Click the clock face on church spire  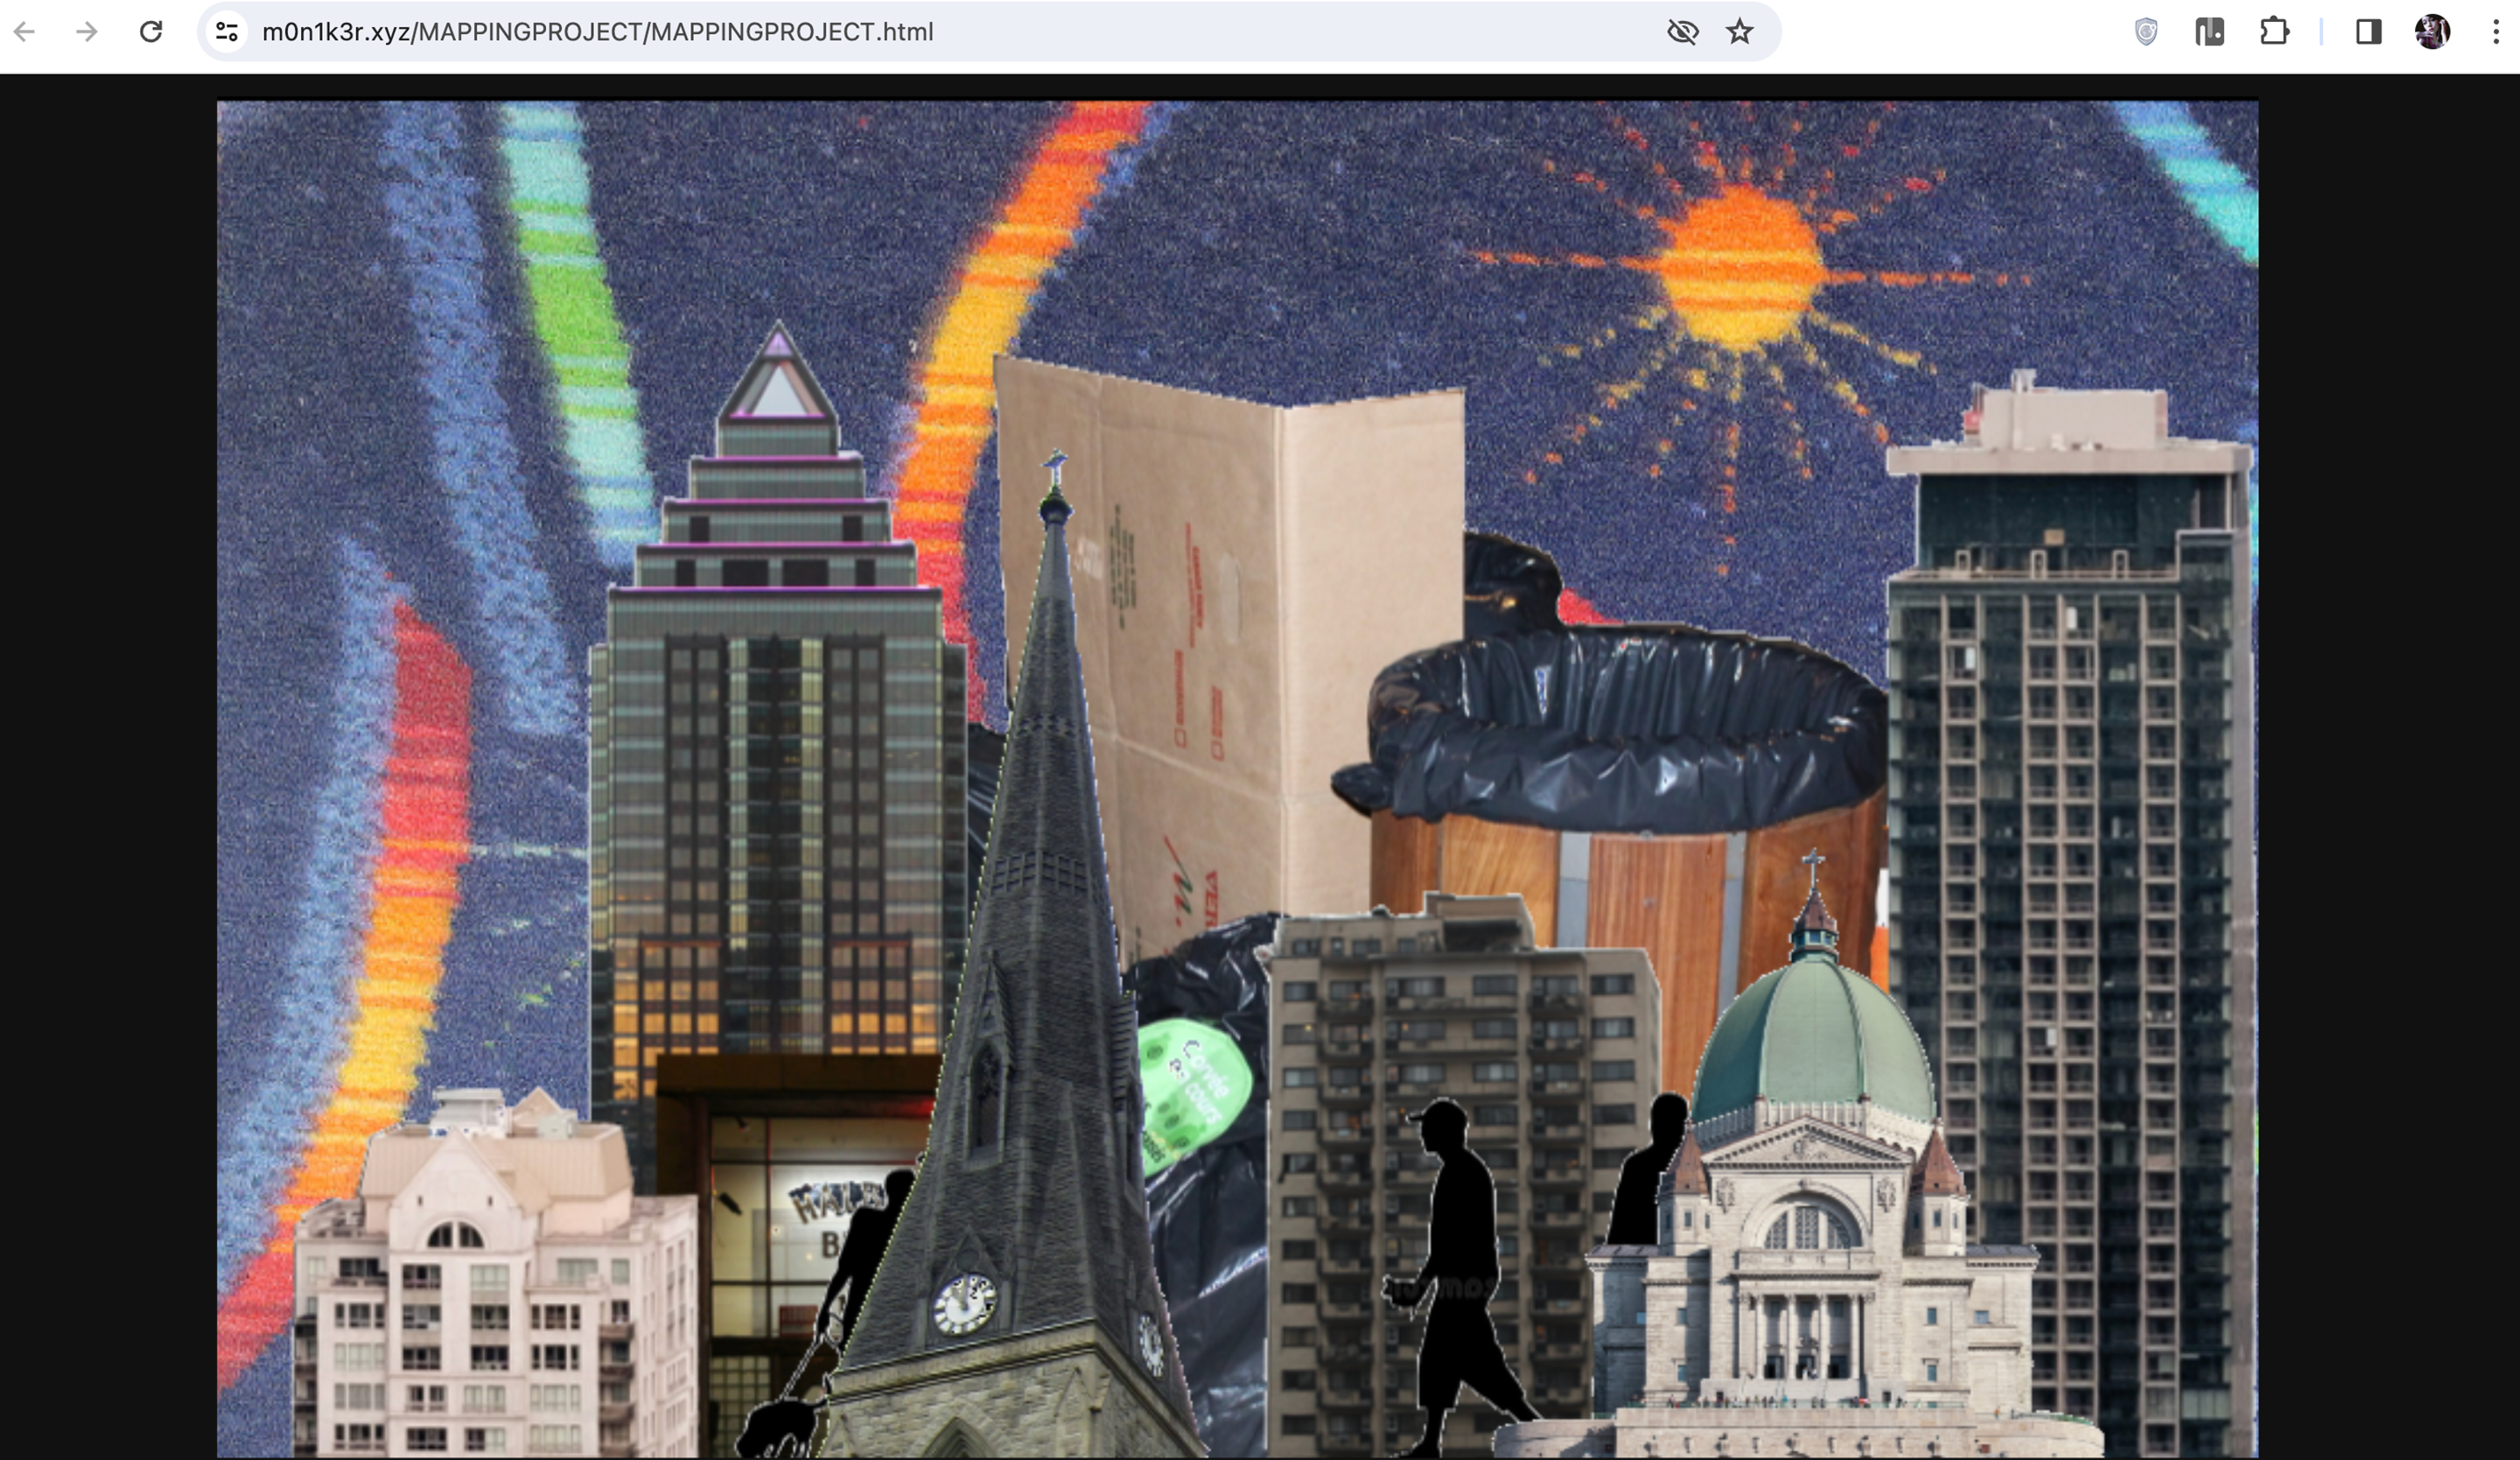point(964,1303)
